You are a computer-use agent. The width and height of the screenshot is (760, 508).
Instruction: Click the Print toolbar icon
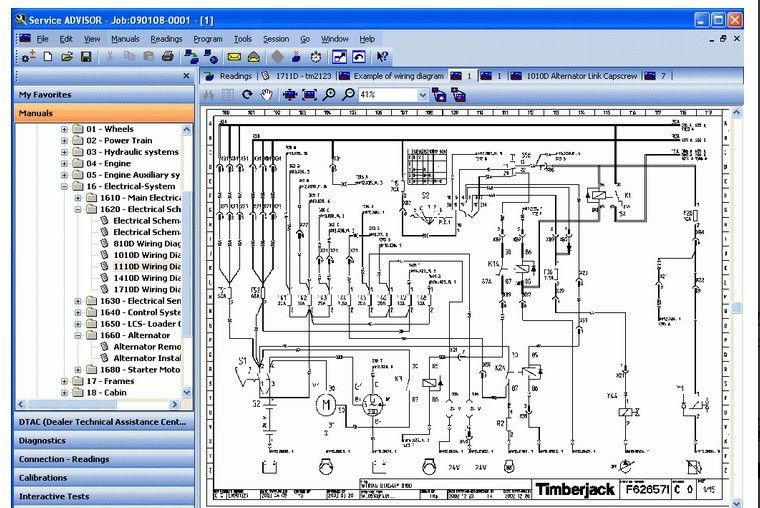(x=168, y=57)
